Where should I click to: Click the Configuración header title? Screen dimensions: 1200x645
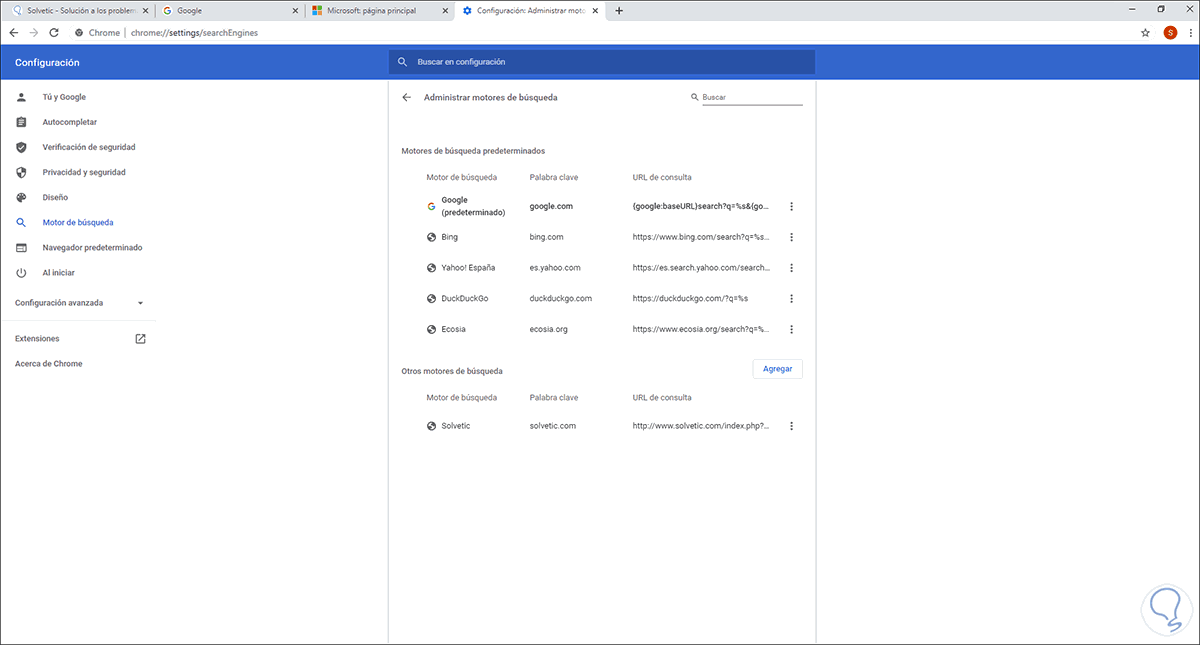(x=47, y=62)
